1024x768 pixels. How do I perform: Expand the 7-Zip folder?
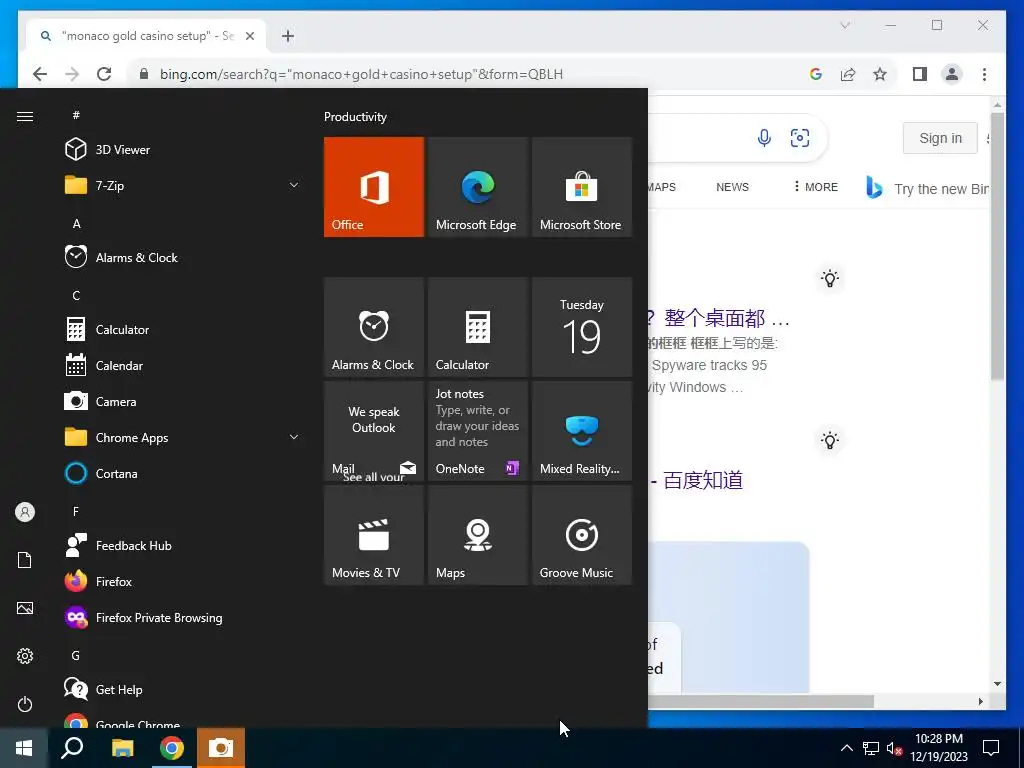pyautogui.click(x=183, y=185)
